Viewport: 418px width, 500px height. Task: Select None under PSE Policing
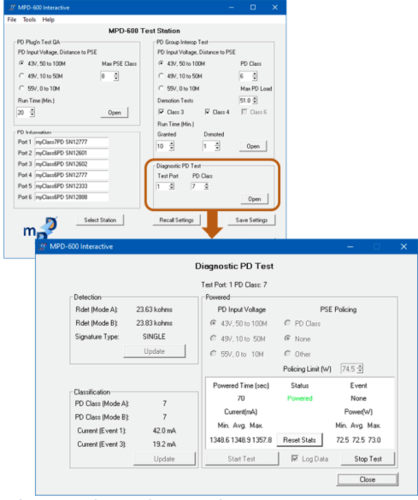pos(297,339)
